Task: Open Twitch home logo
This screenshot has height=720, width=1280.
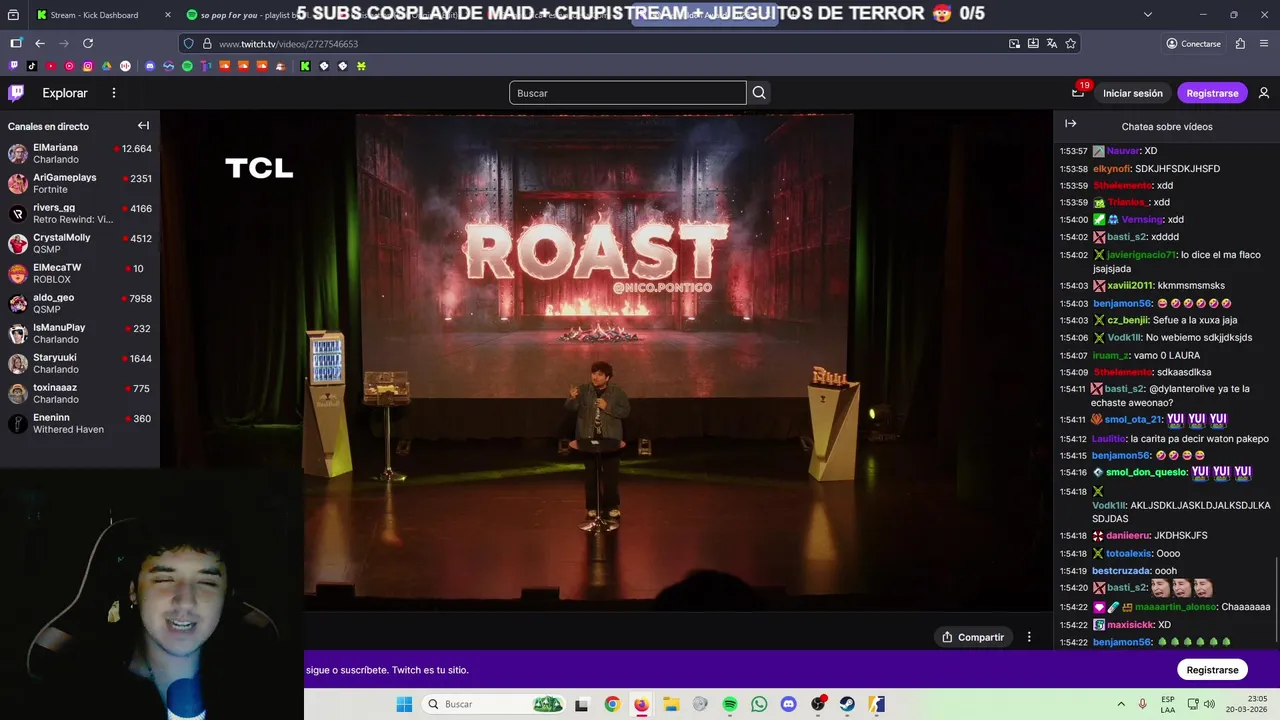Action: pos(16,93)
